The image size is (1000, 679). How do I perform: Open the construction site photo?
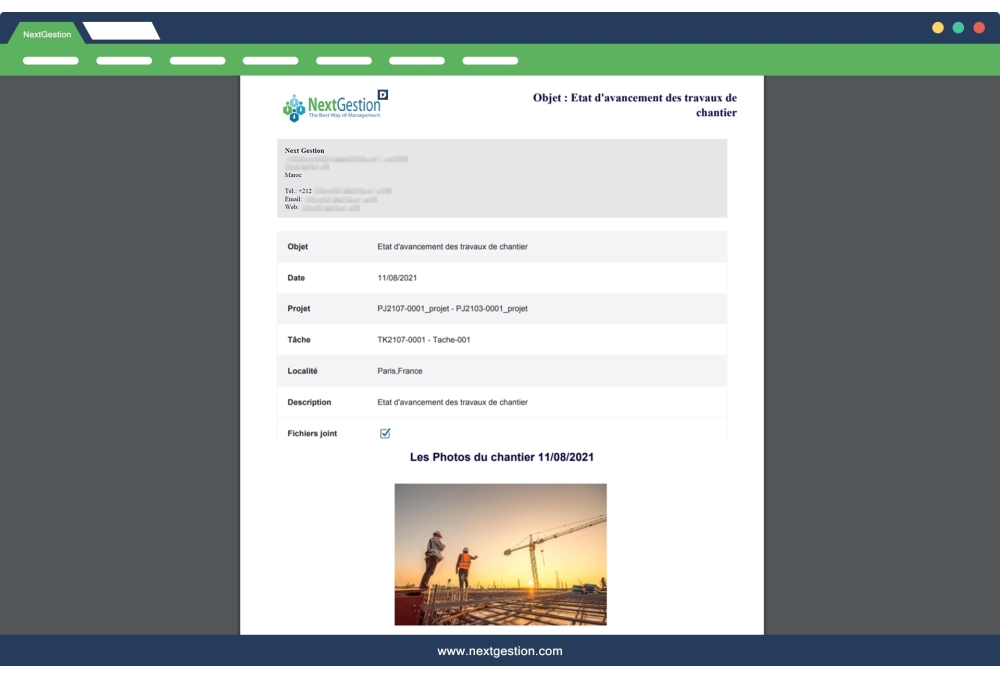[500, 554]
